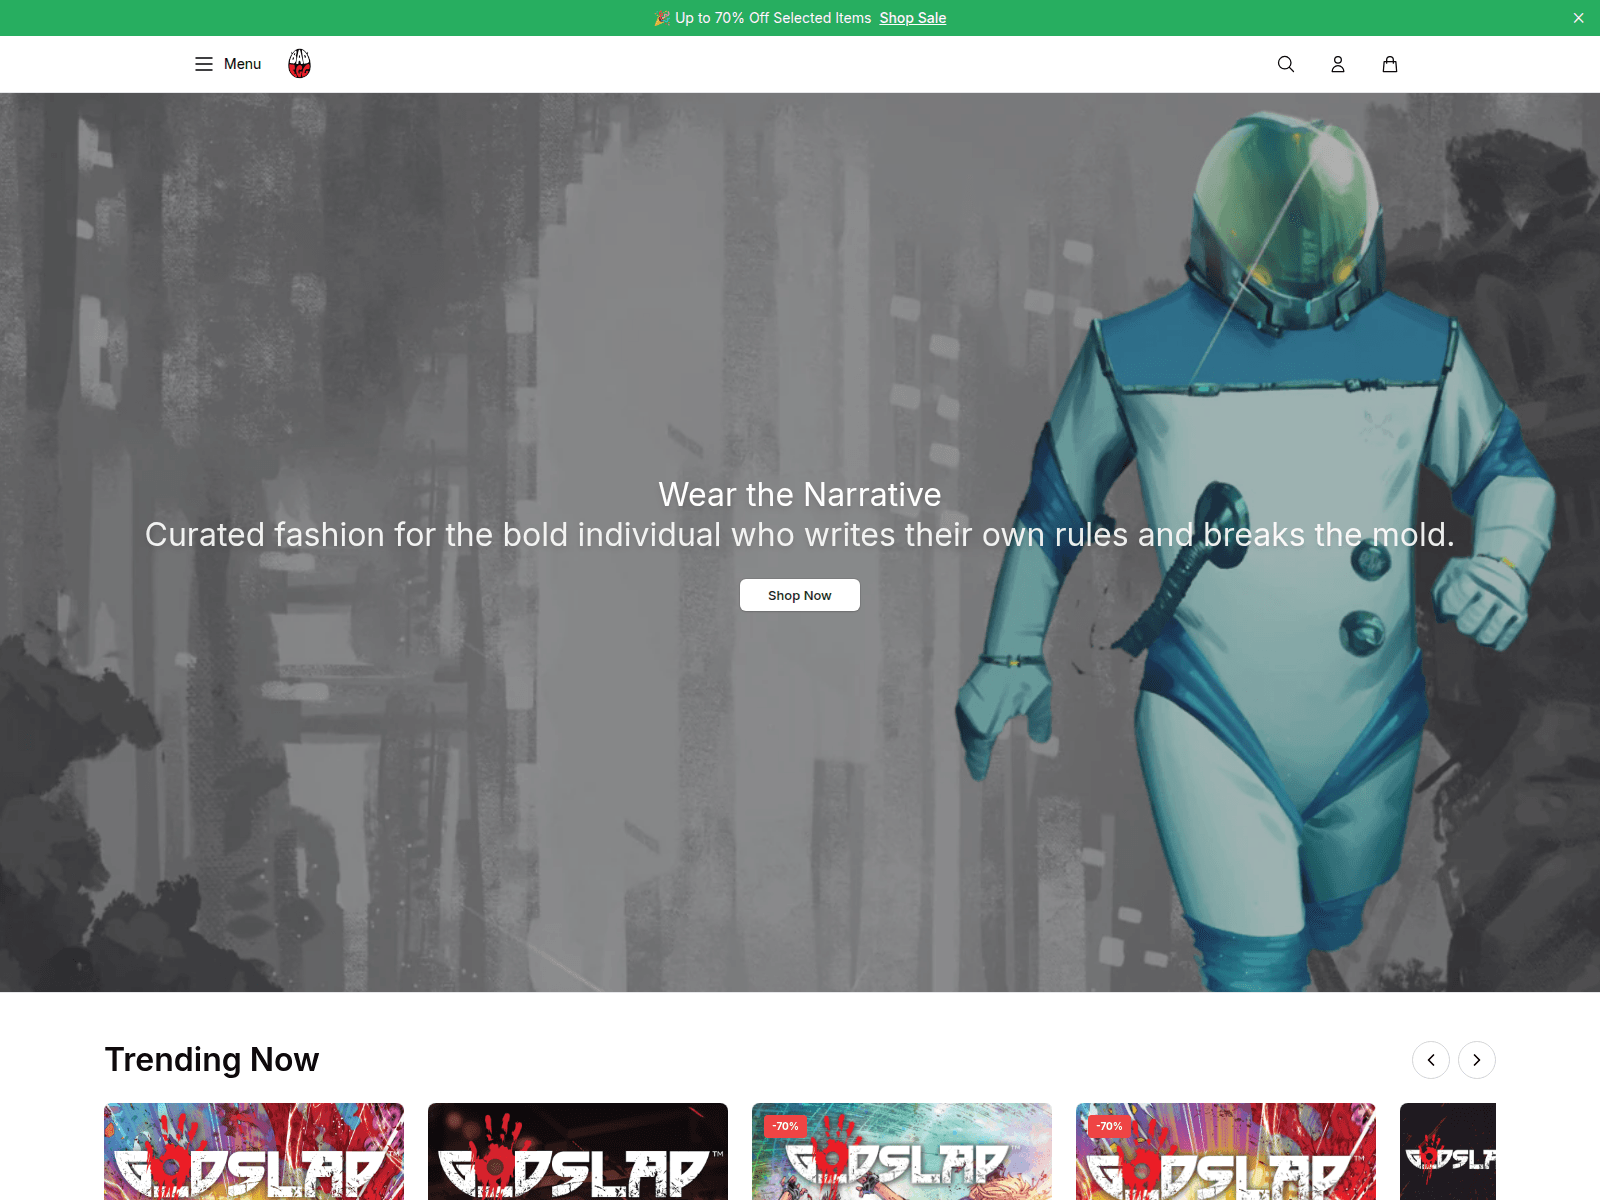Viewport: 1600px width, 1200px height.
Task: Follow the Shop Sale link
Action: [x=912, y=18]
